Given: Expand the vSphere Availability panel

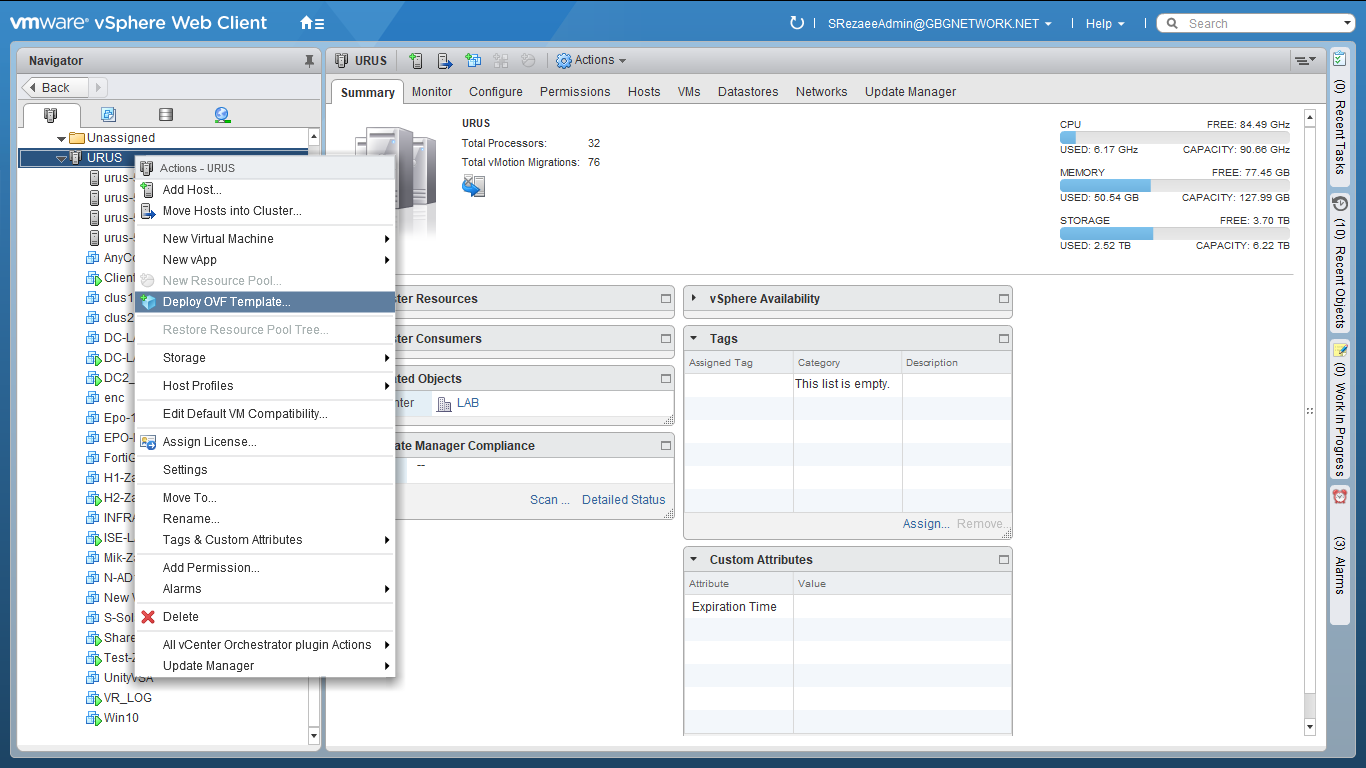Looking at the screenshot, I should coord(694,298).
